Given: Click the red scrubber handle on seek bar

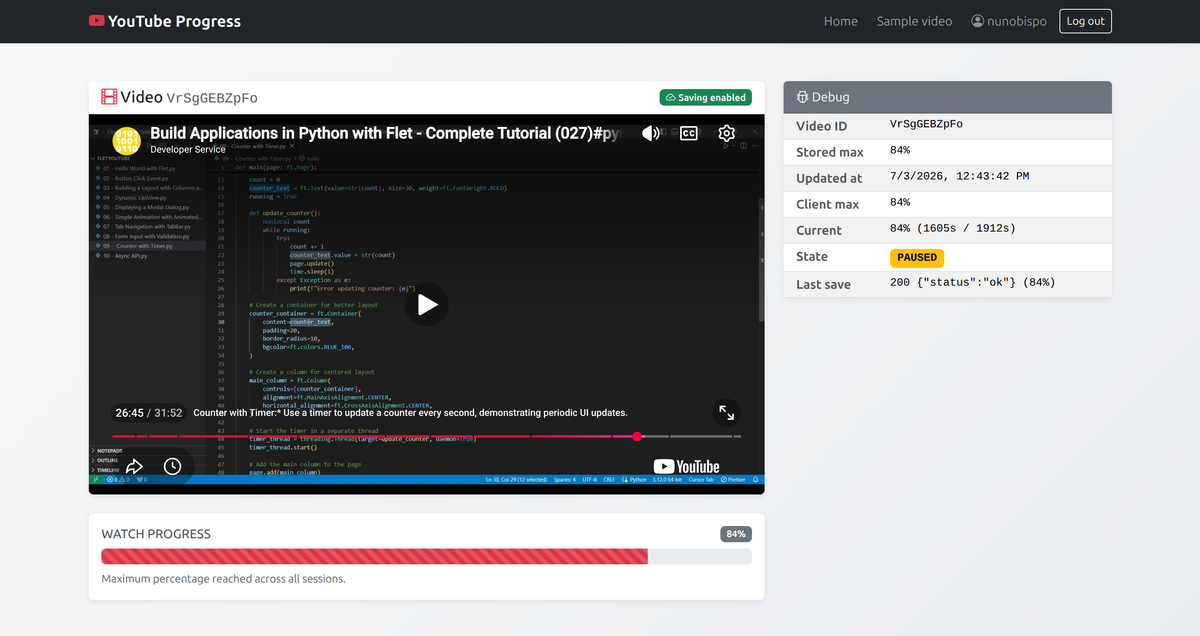Looking at the screenshot, I should pyautogui.click(x=637, y=436).
